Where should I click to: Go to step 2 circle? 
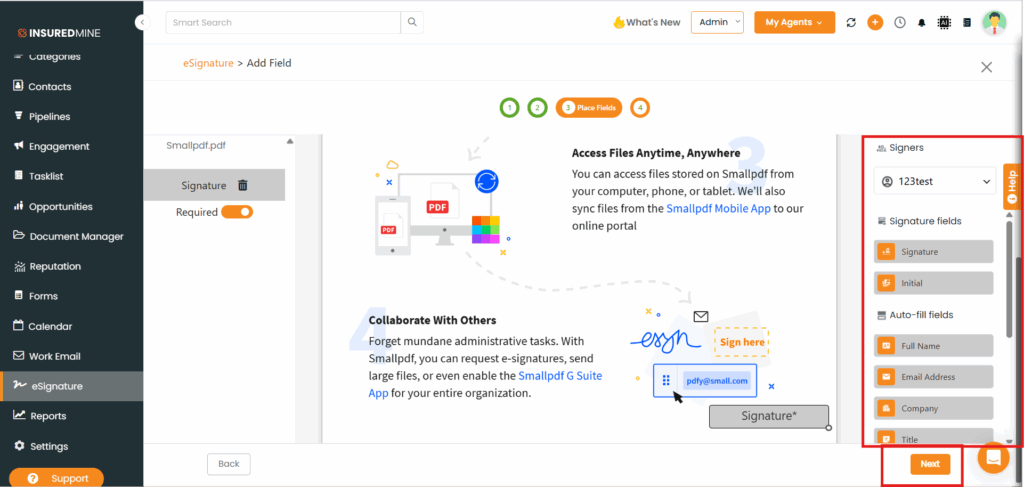point(537,107)
